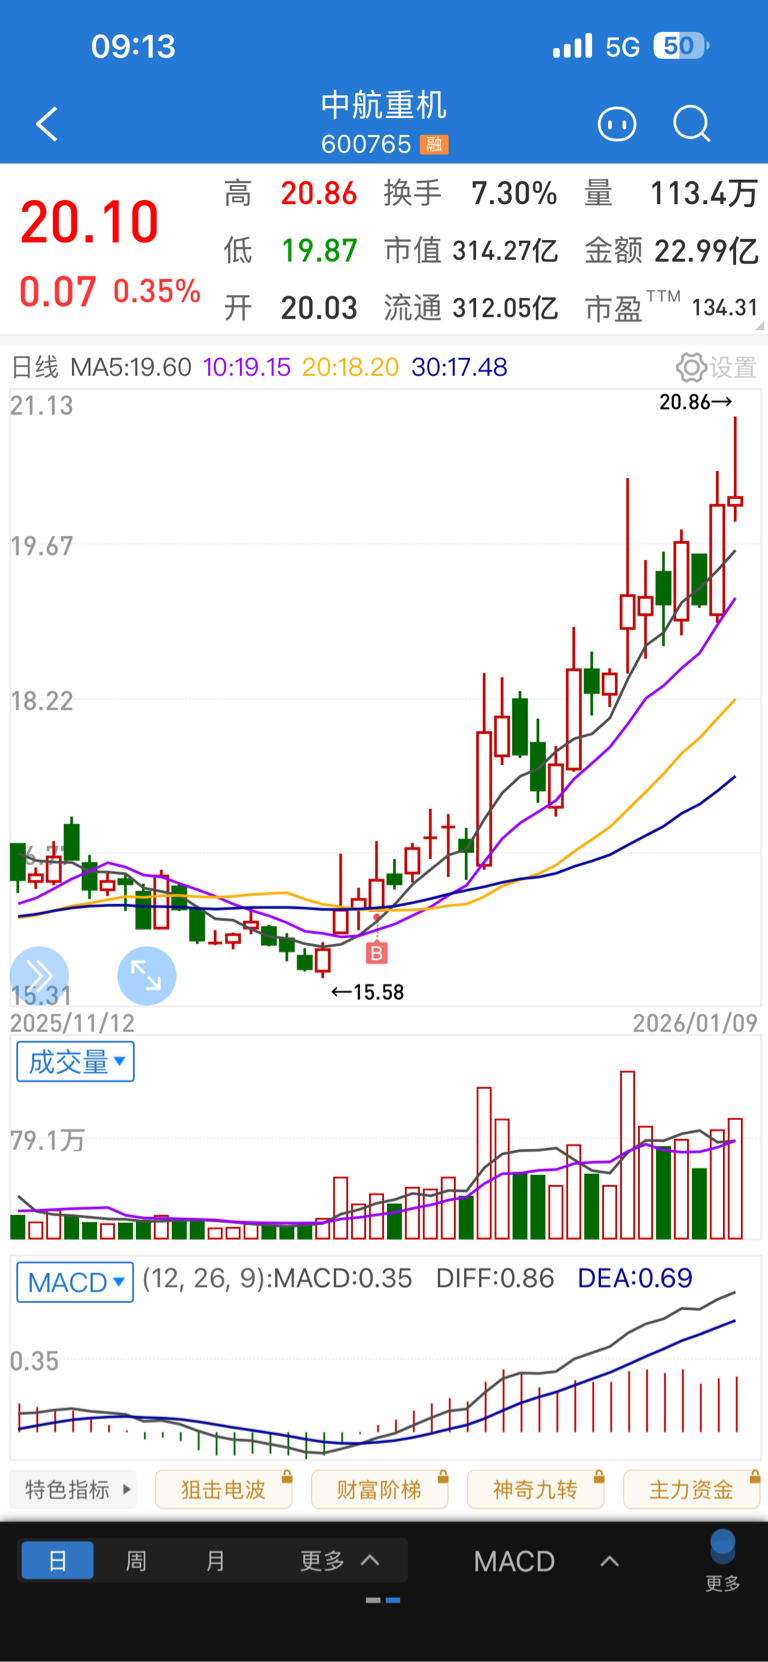Tap PE TTM value 134.31
Viewport: 768px width, 1662px height.
pos(725,308)
